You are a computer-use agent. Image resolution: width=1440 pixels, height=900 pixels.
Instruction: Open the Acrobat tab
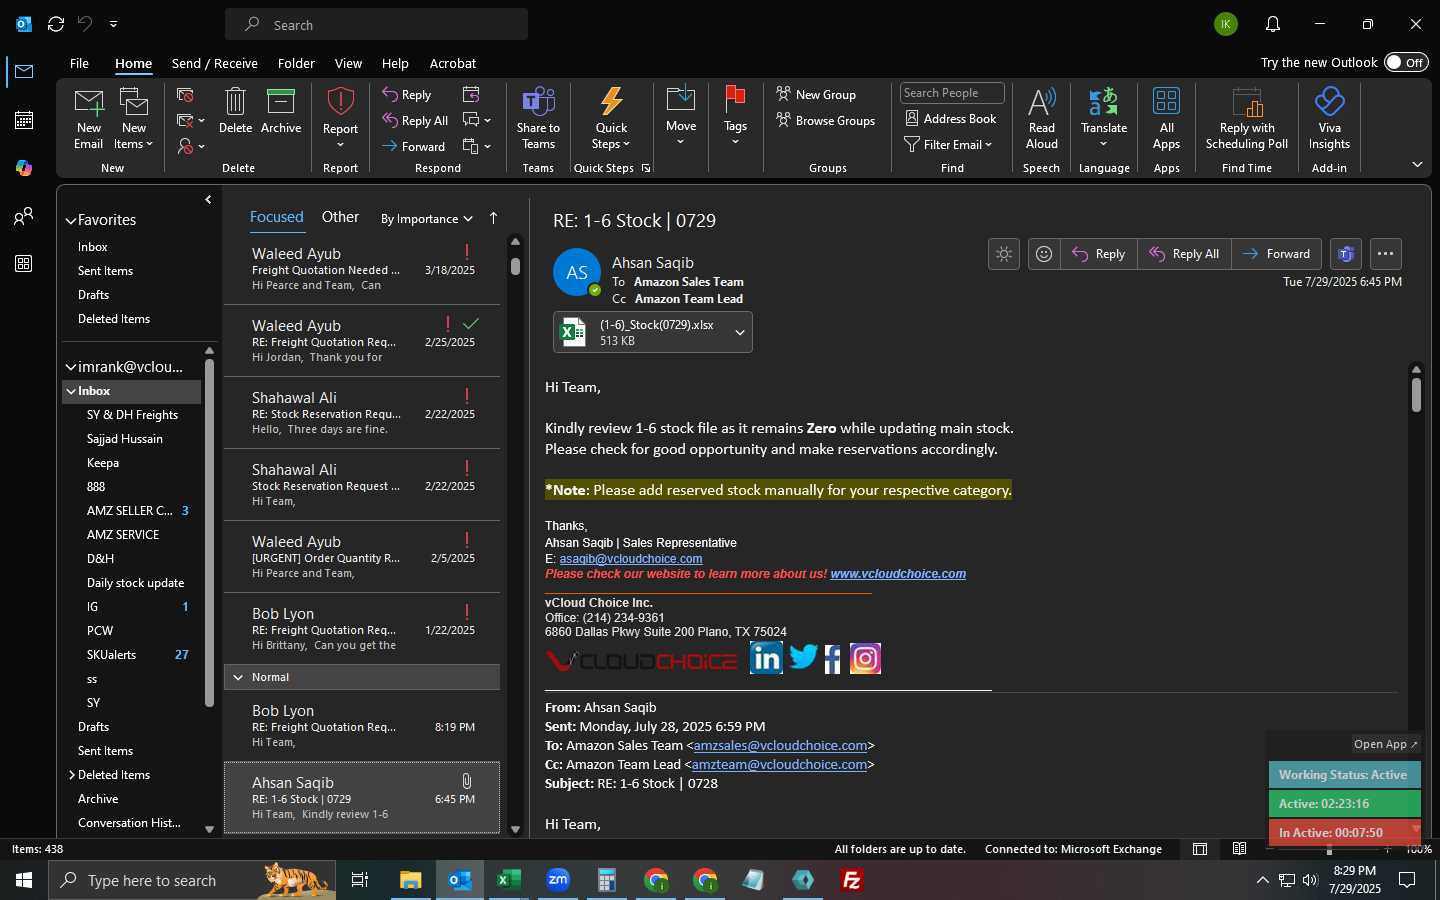[x=453, y=63]
